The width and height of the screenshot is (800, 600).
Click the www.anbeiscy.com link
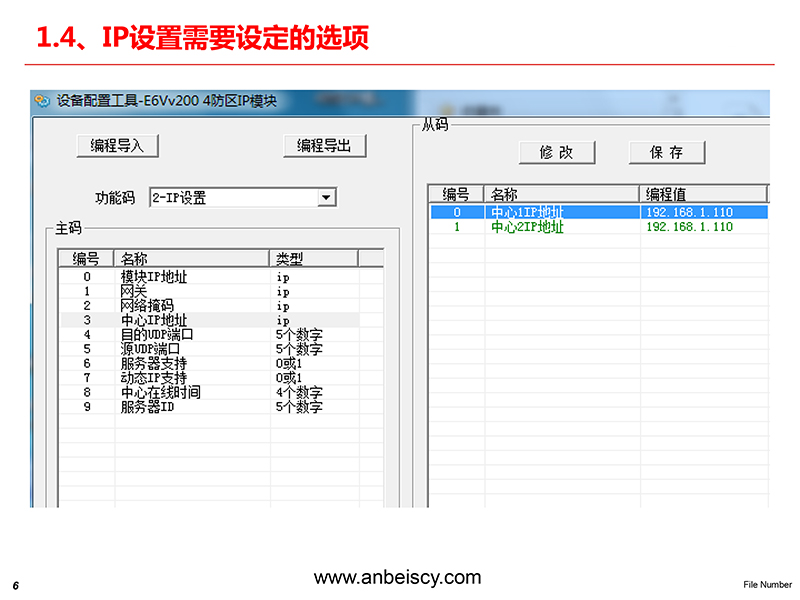click(x=397, y=577)
